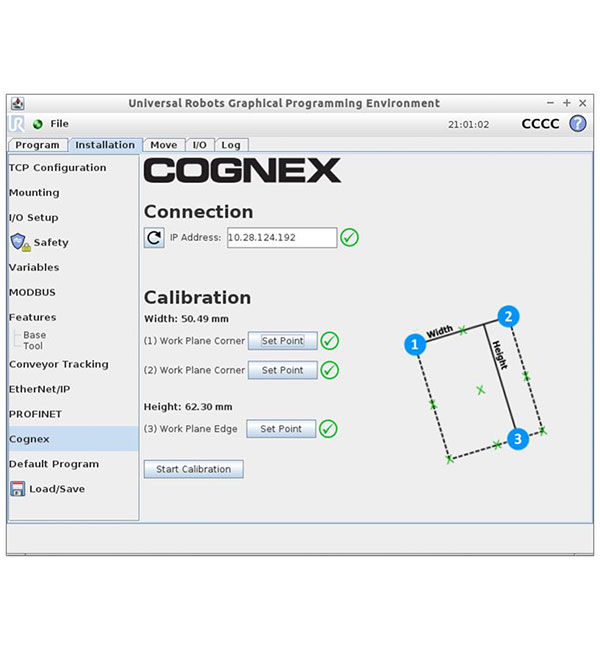Click the Calibration heading
The height and width of the screenshot is (650, 600).
pyautogui.click(x=197, y=298)
